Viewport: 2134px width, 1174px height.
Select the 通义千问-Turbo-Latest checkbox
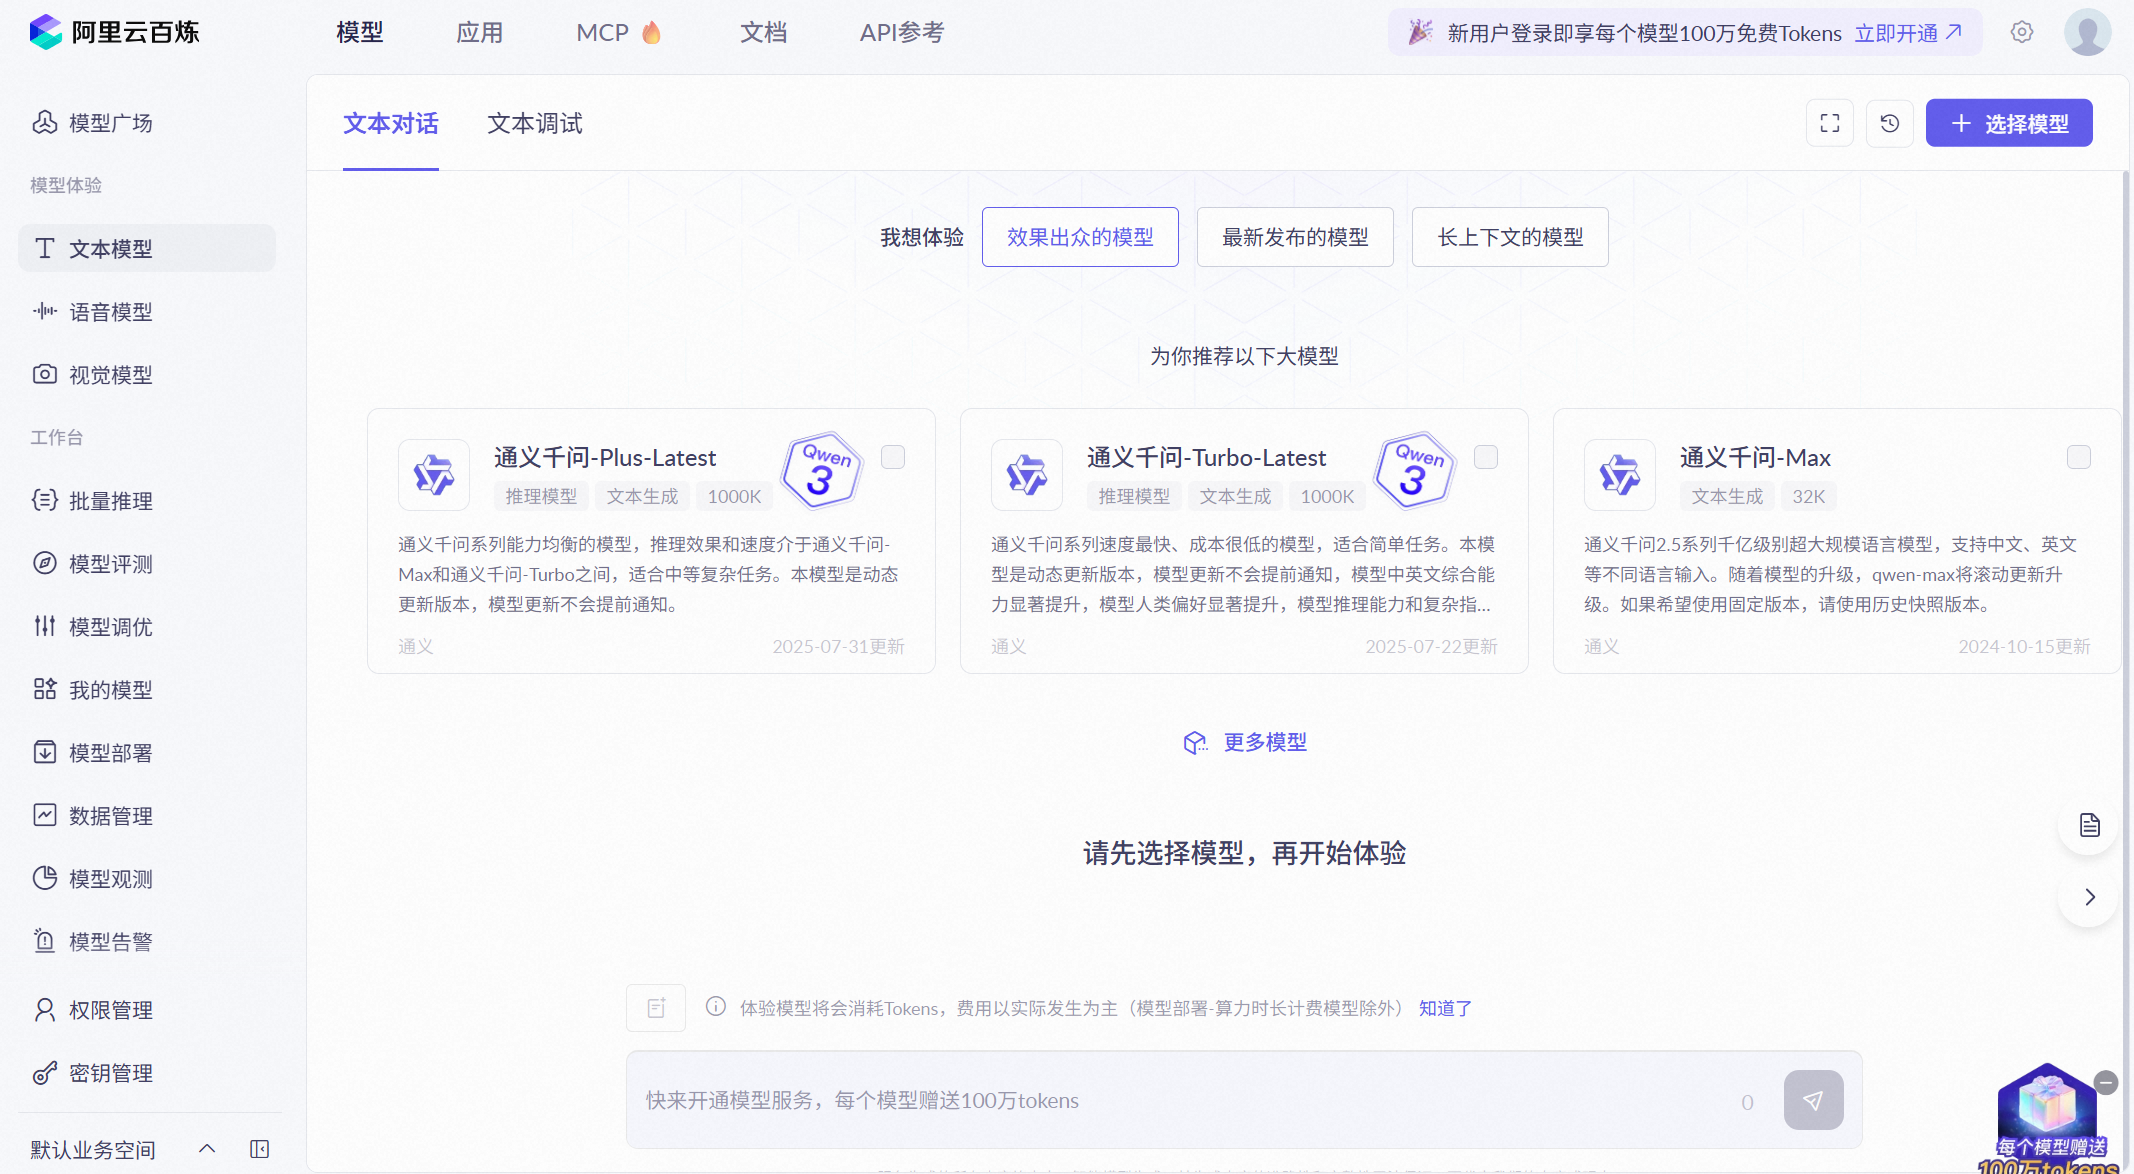tap(1485, 457)
